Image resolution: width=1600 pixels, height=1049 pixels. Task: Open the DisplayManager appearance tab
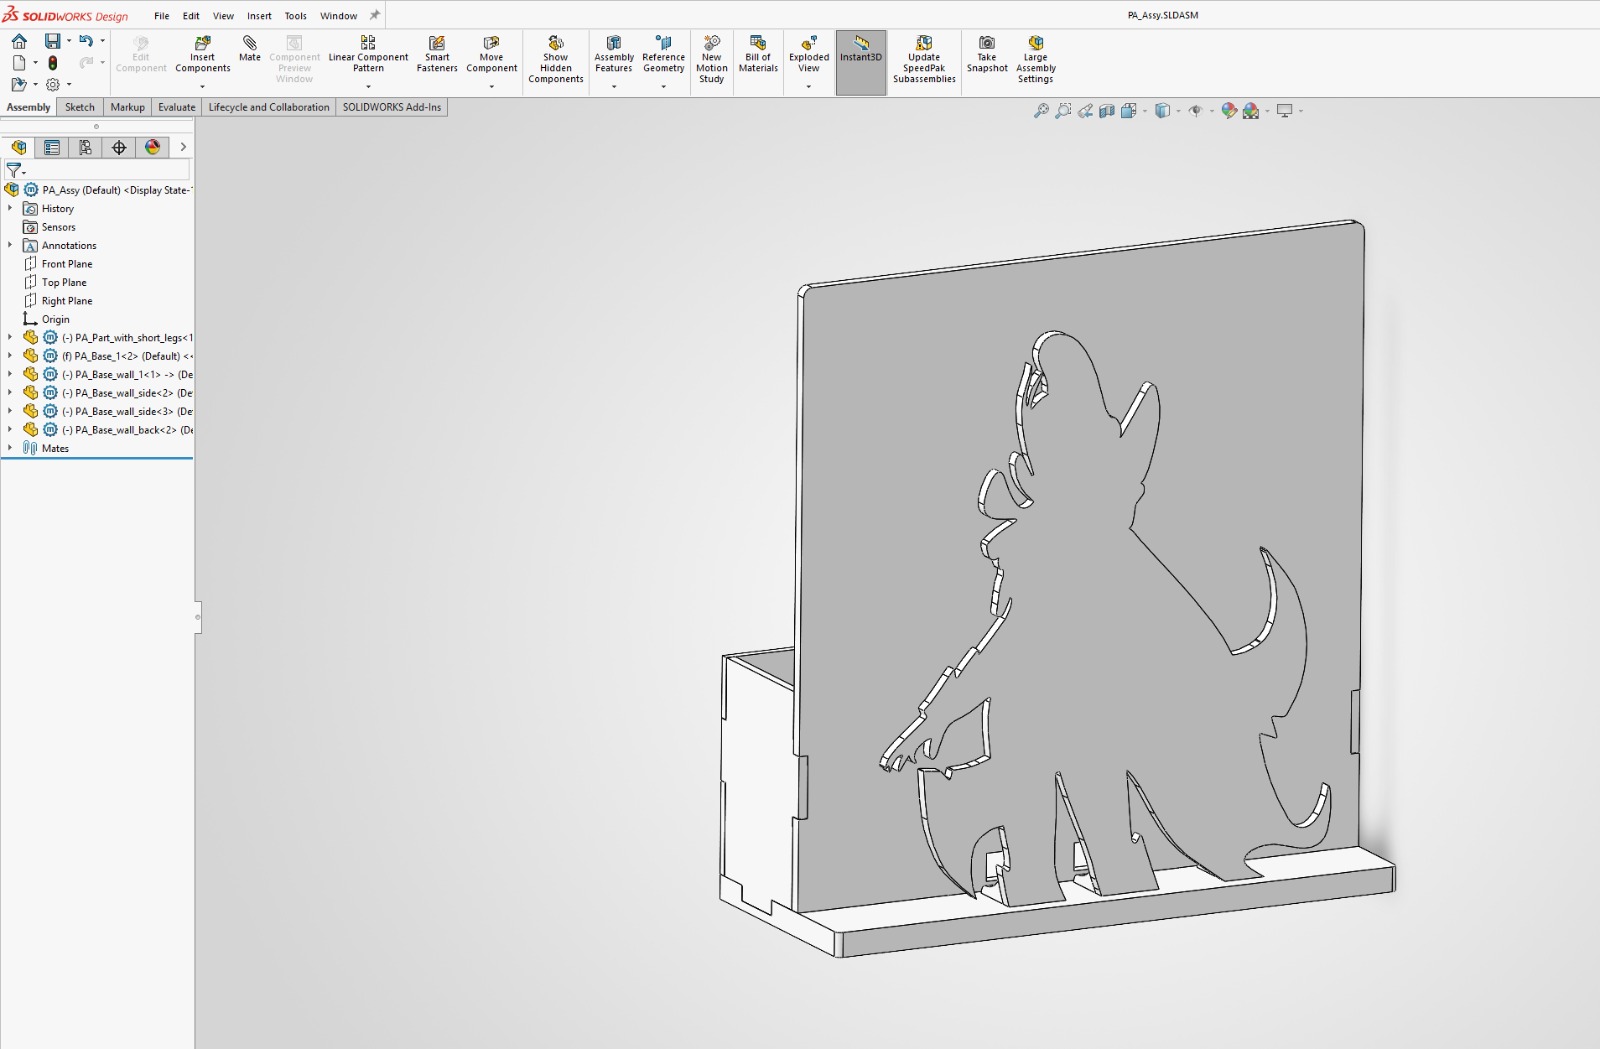coord(152,147)
